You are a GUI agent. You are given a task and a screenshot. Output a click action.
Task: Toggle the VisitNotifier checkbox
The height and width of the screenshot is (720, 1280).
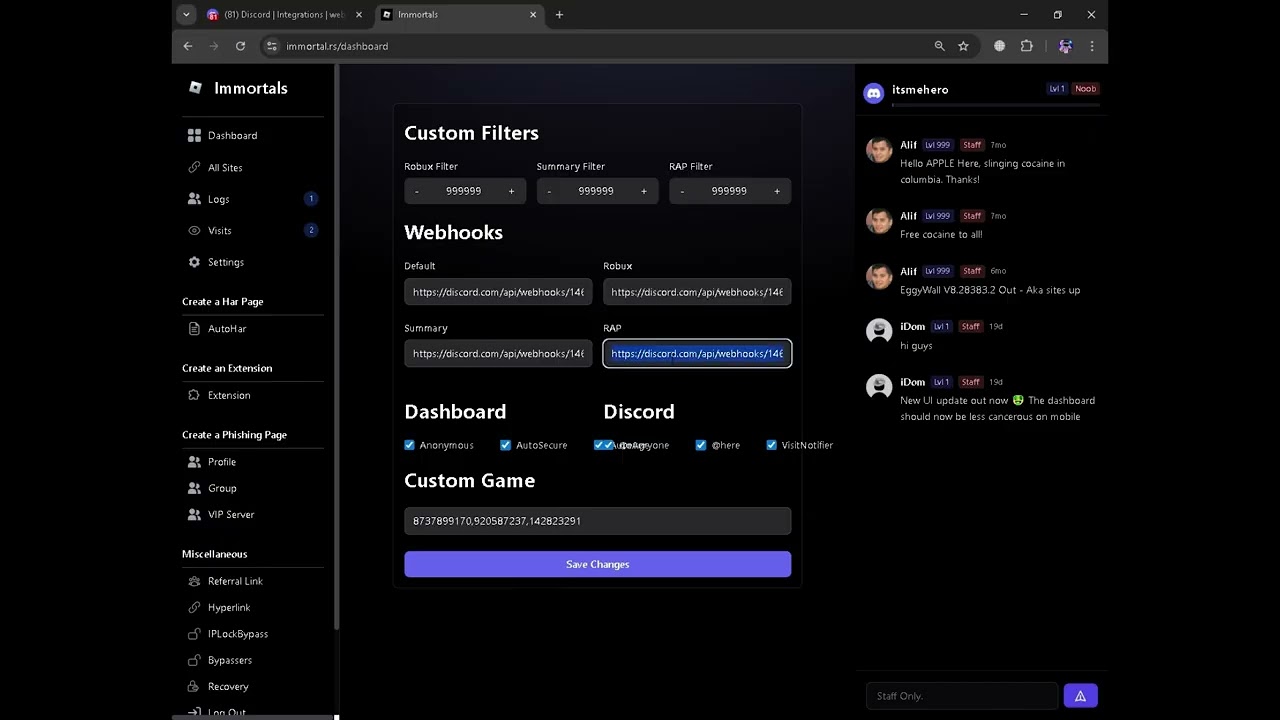tap(771, 445)
